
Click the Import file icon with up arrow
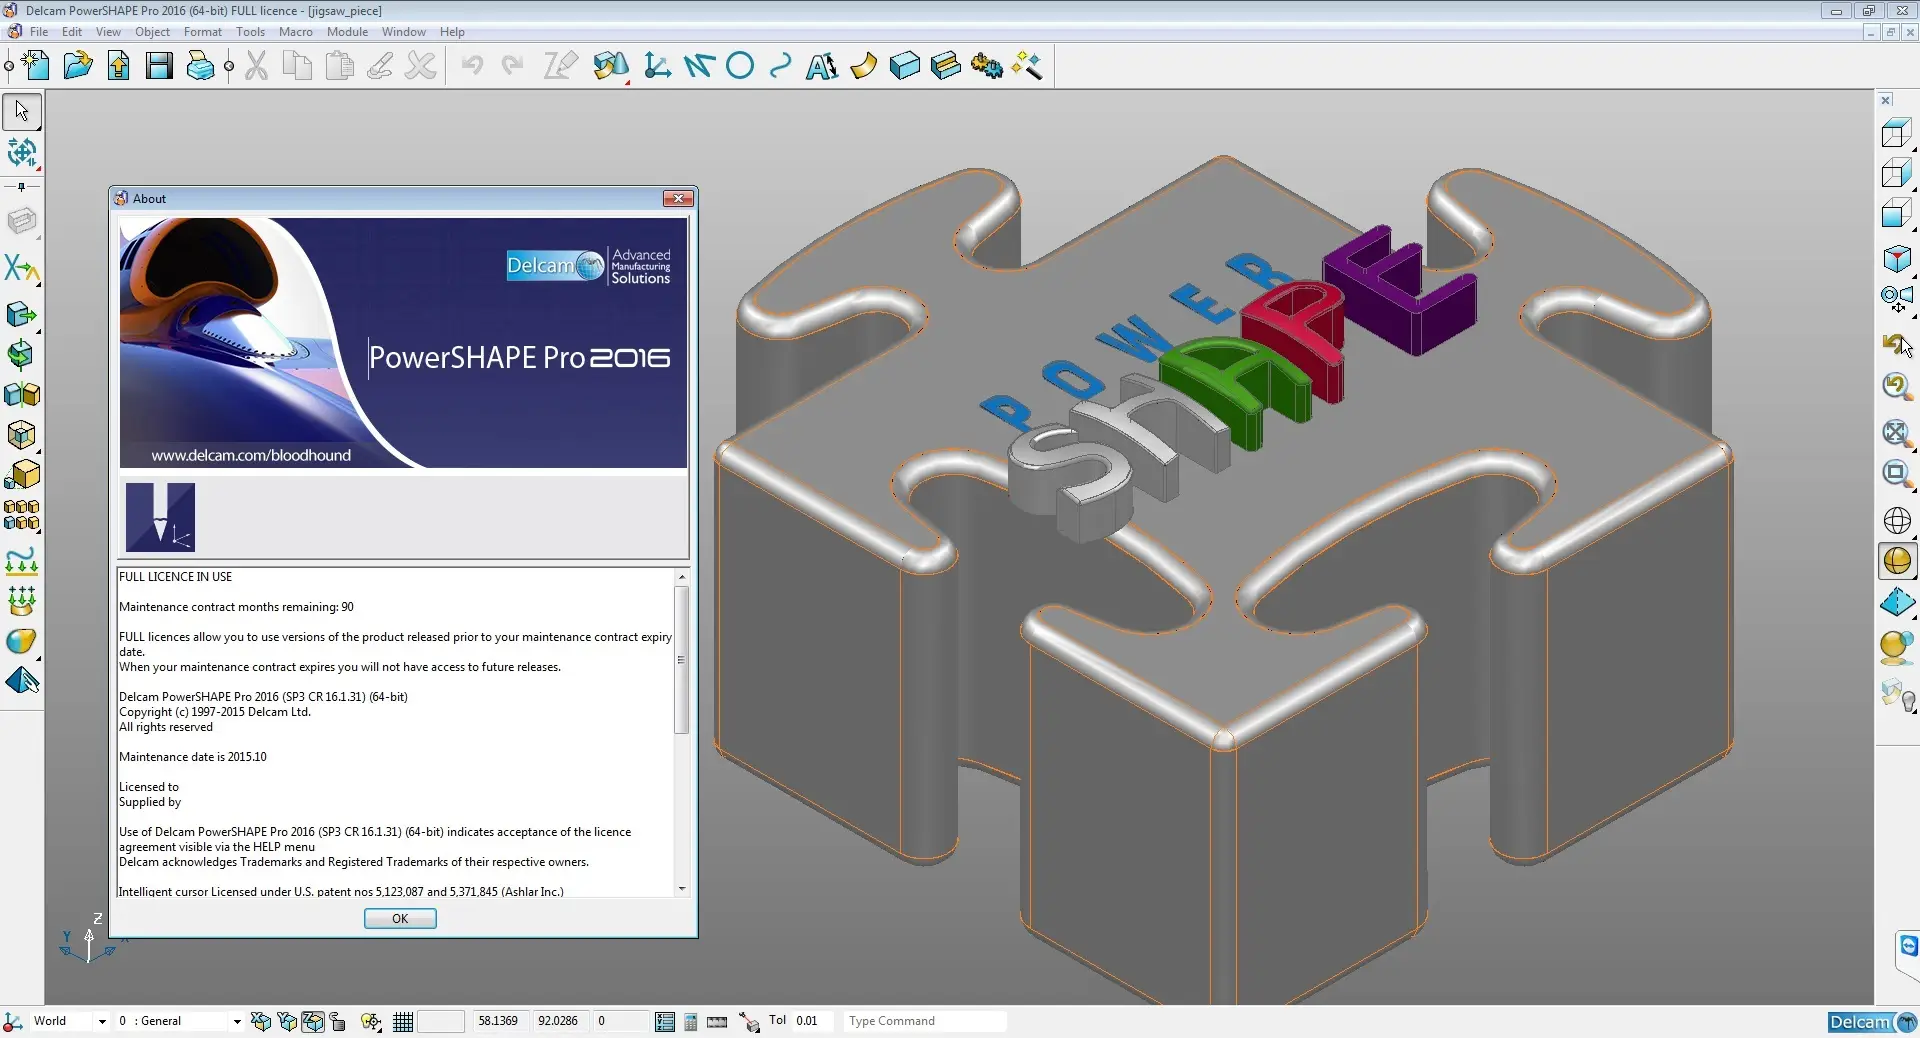pyautogui.click(x=119, y=67)
